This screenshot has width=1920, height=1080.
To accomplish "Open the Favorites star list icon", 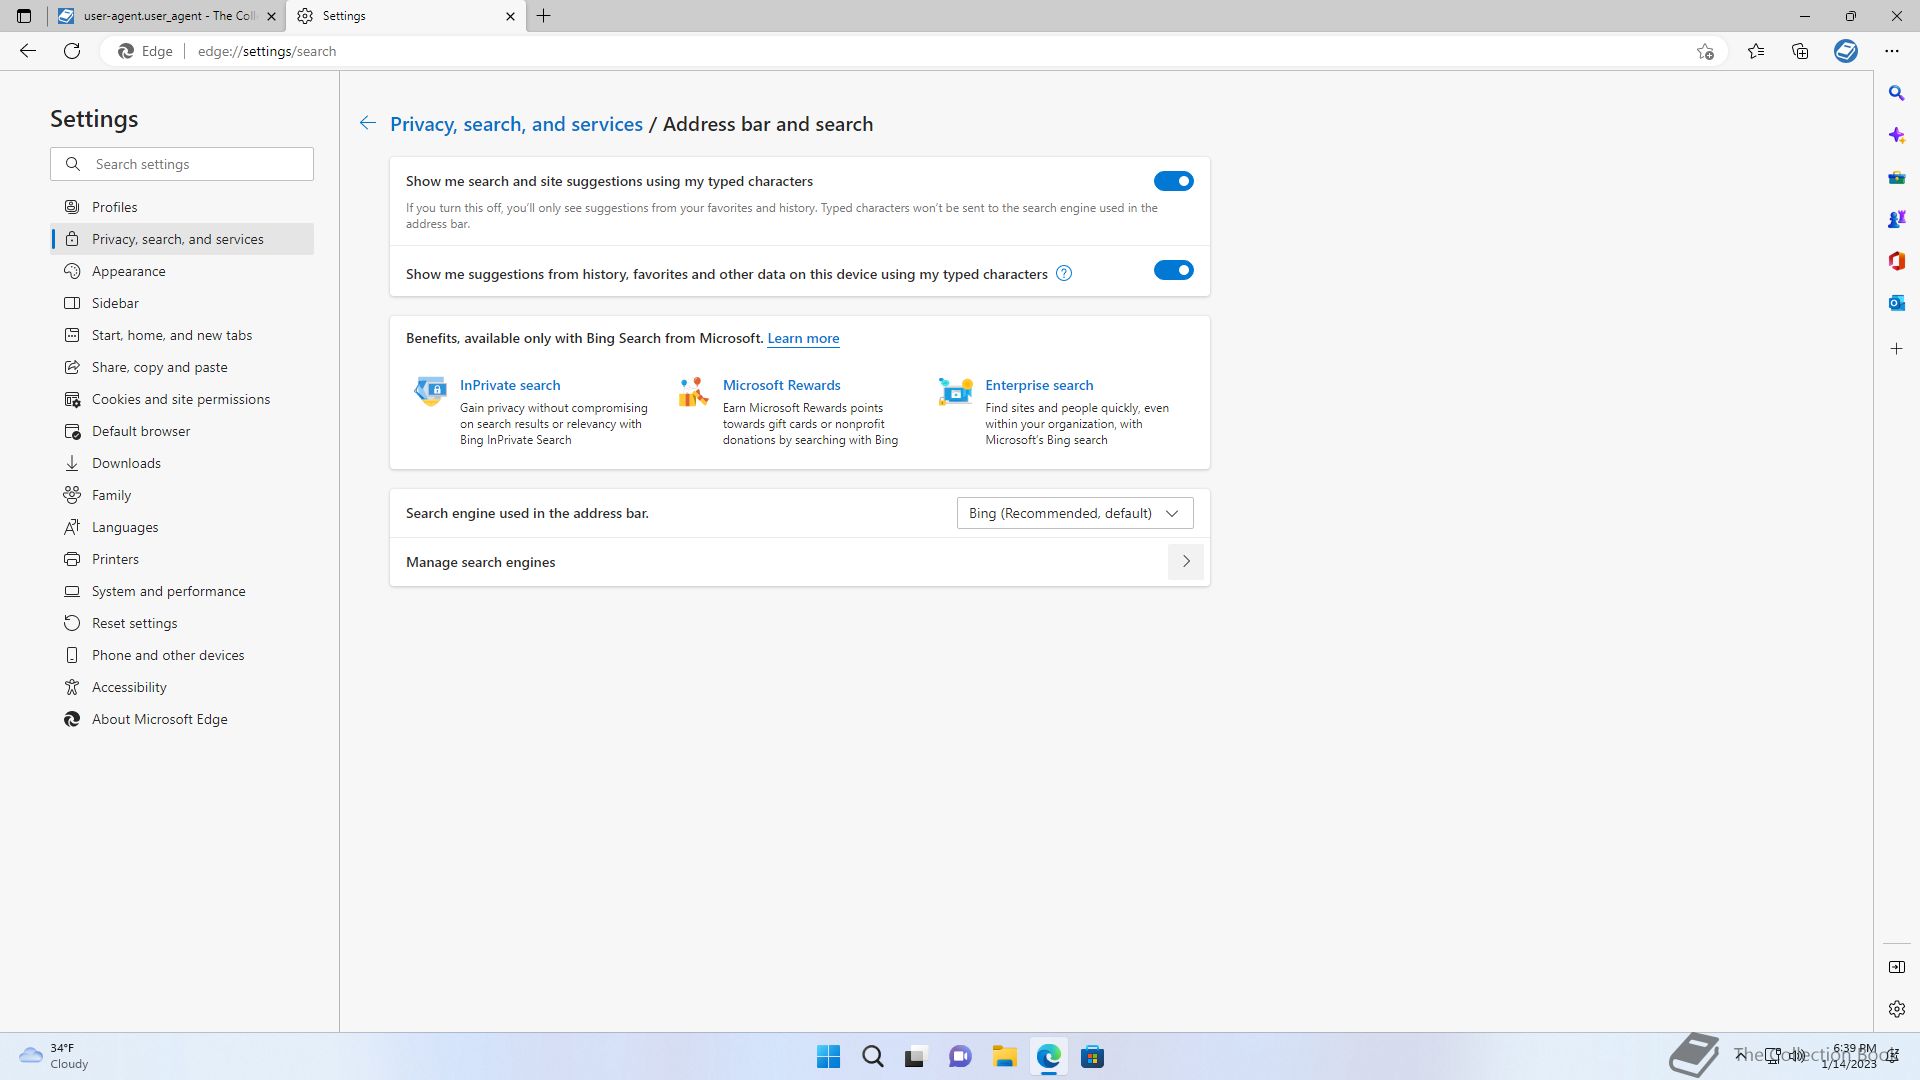I will point(1756,51).
